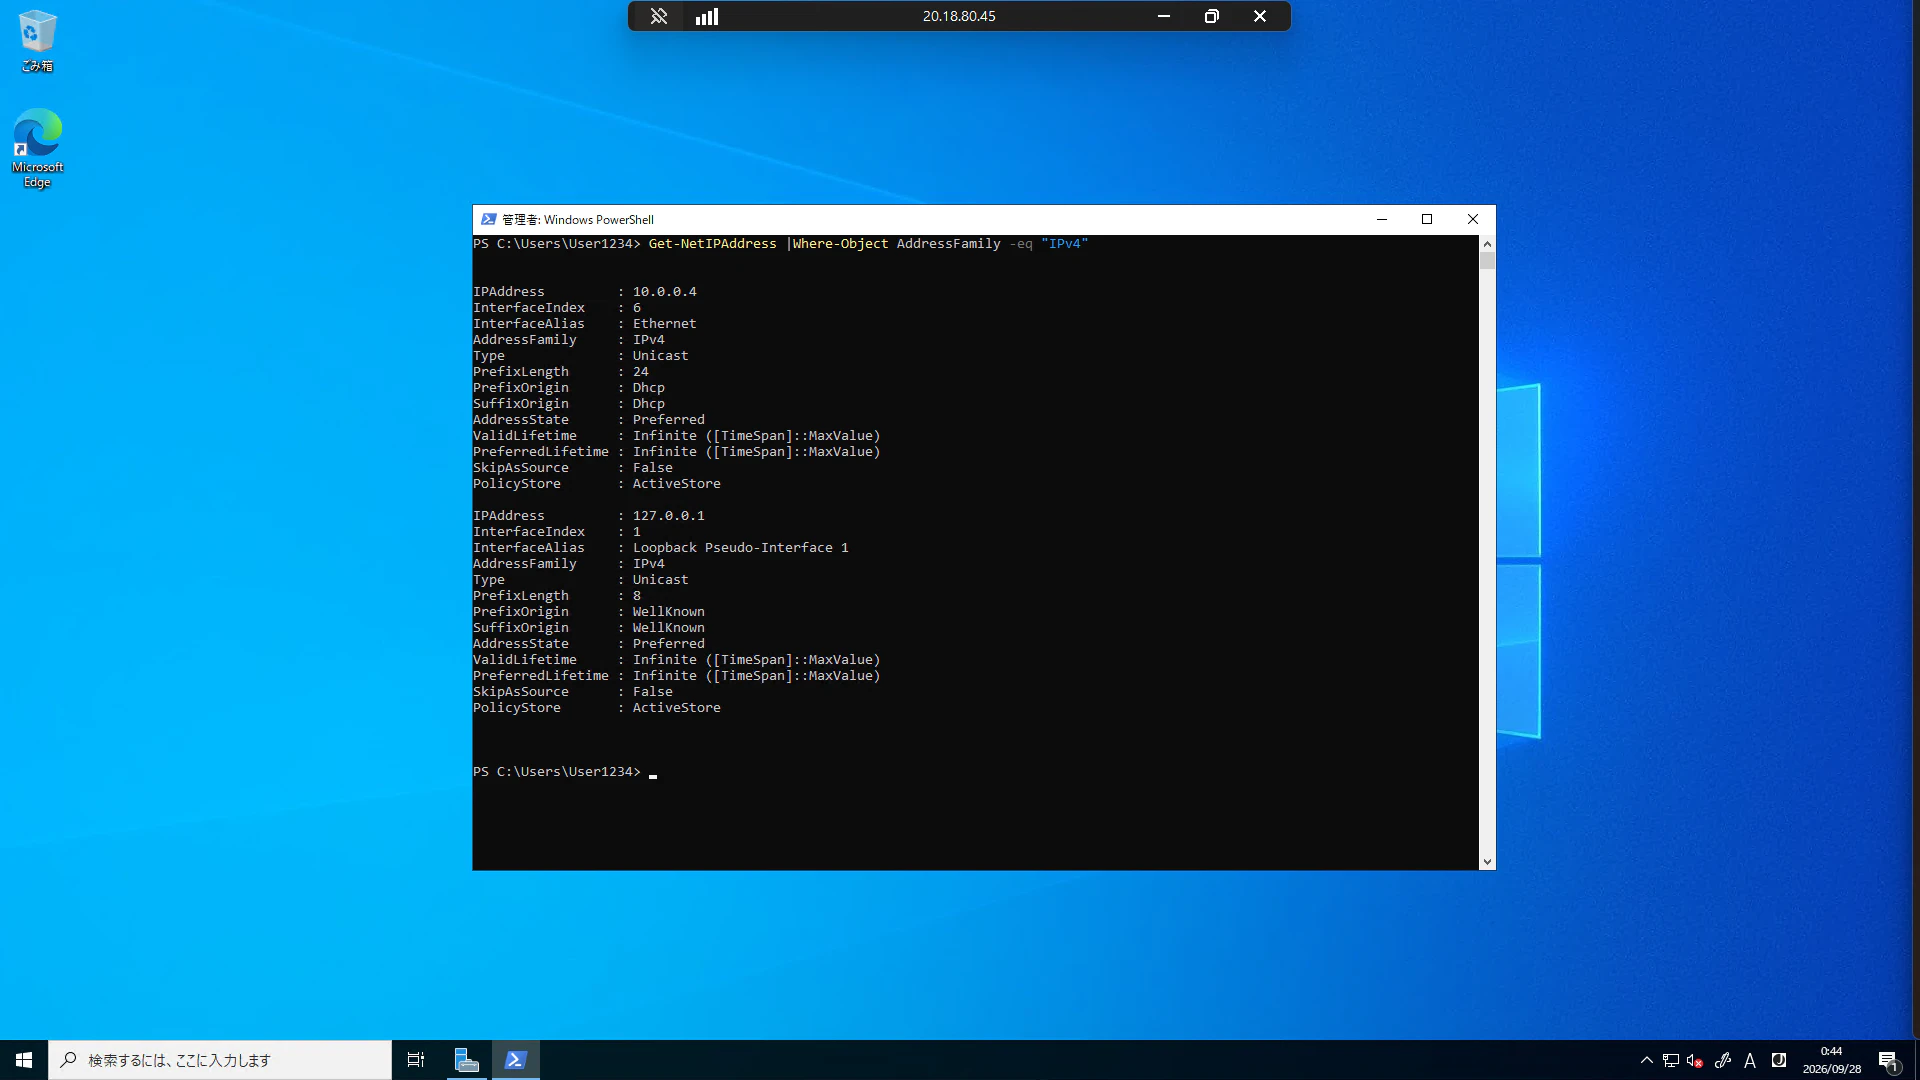1920x1080 pixels.
Task: Click the final PS C:\Users\User1234> prompt
Action: click(556, 772)
